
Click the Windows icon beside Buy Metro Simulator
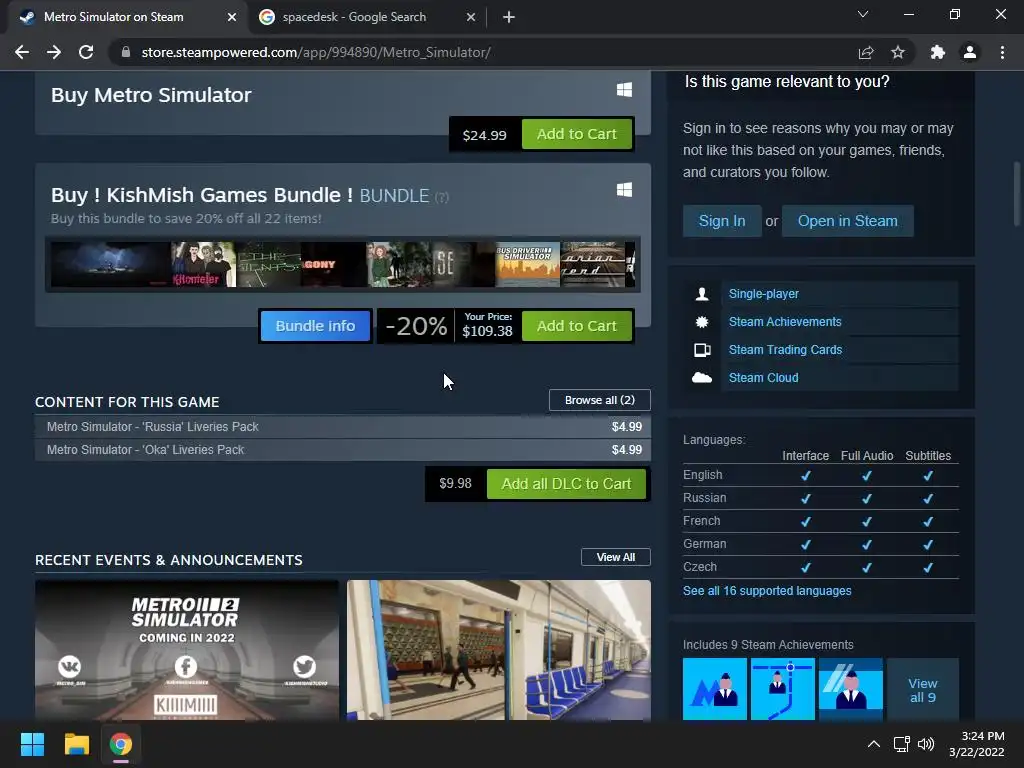coord(624,90)
